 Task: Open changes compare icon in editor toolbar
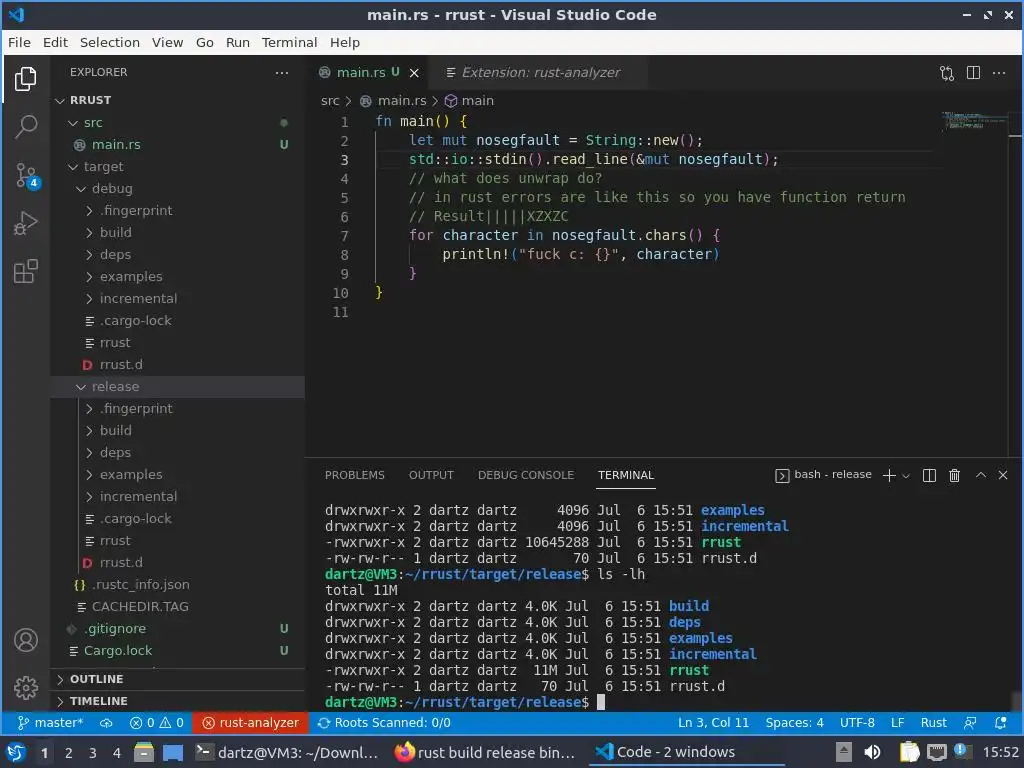click(947, 73)
